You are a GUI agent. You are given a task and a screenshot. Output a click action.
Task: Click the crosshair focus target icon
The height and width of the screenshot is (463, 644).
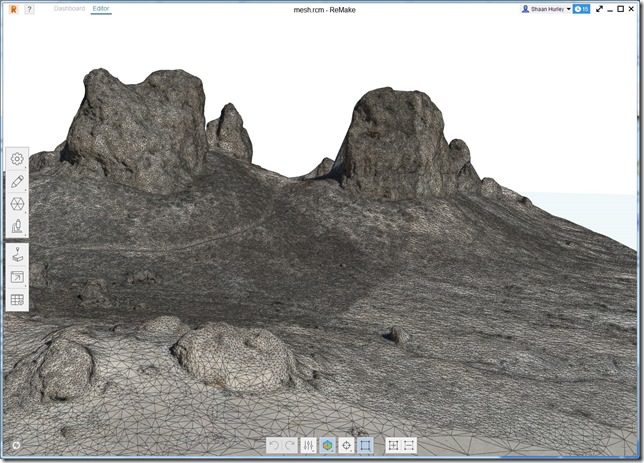pyautogui.click(x=346, y=445)
